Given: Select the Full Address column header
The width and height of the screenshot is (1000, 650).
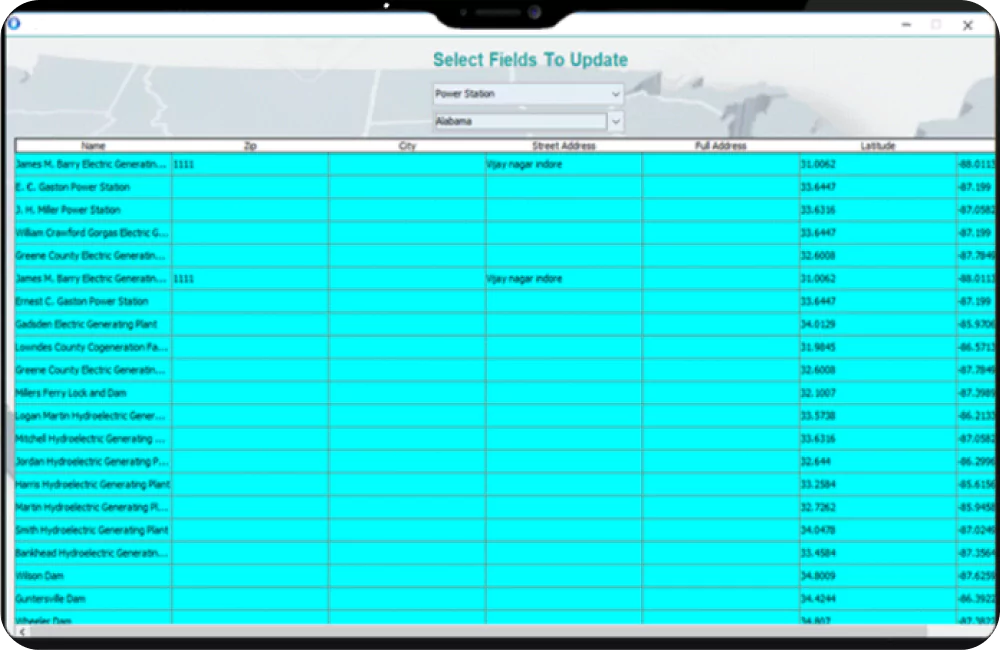Looking at the screenshot, I should (x=721, y=146).
